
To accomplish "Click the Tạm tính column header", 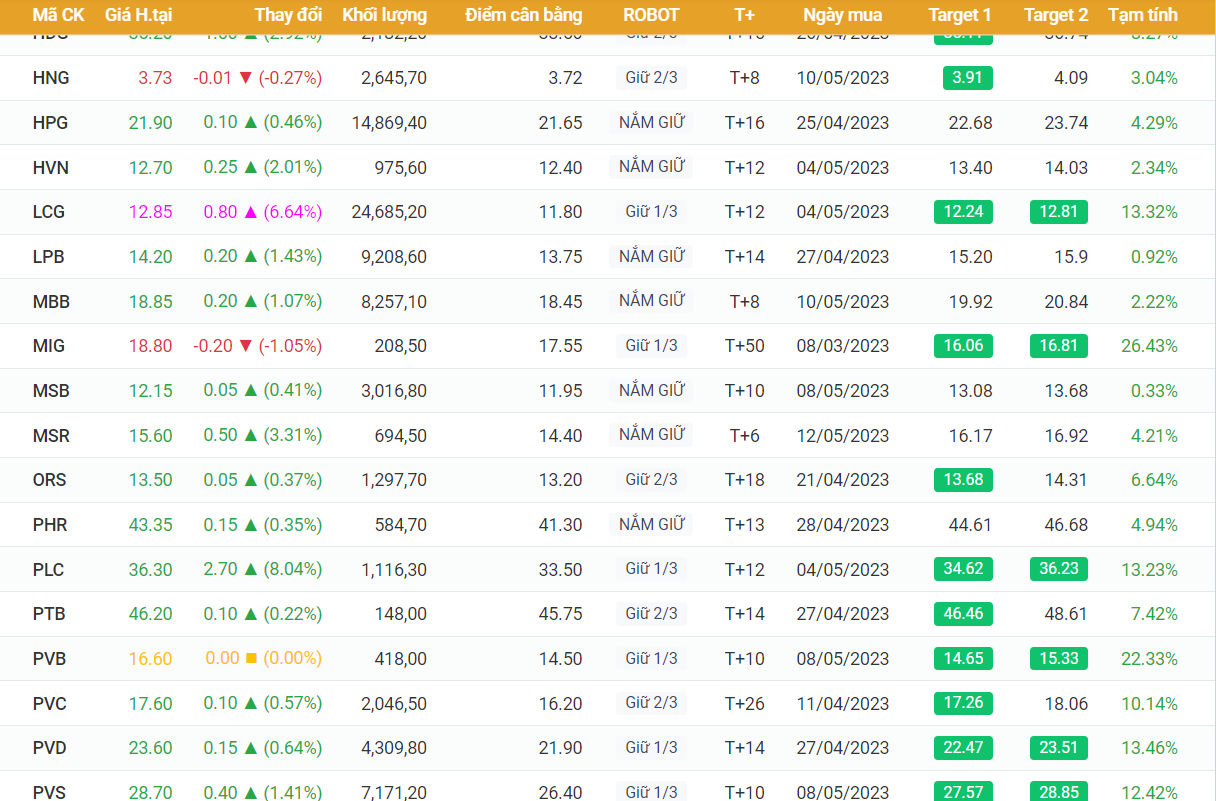I will 1142,15.
